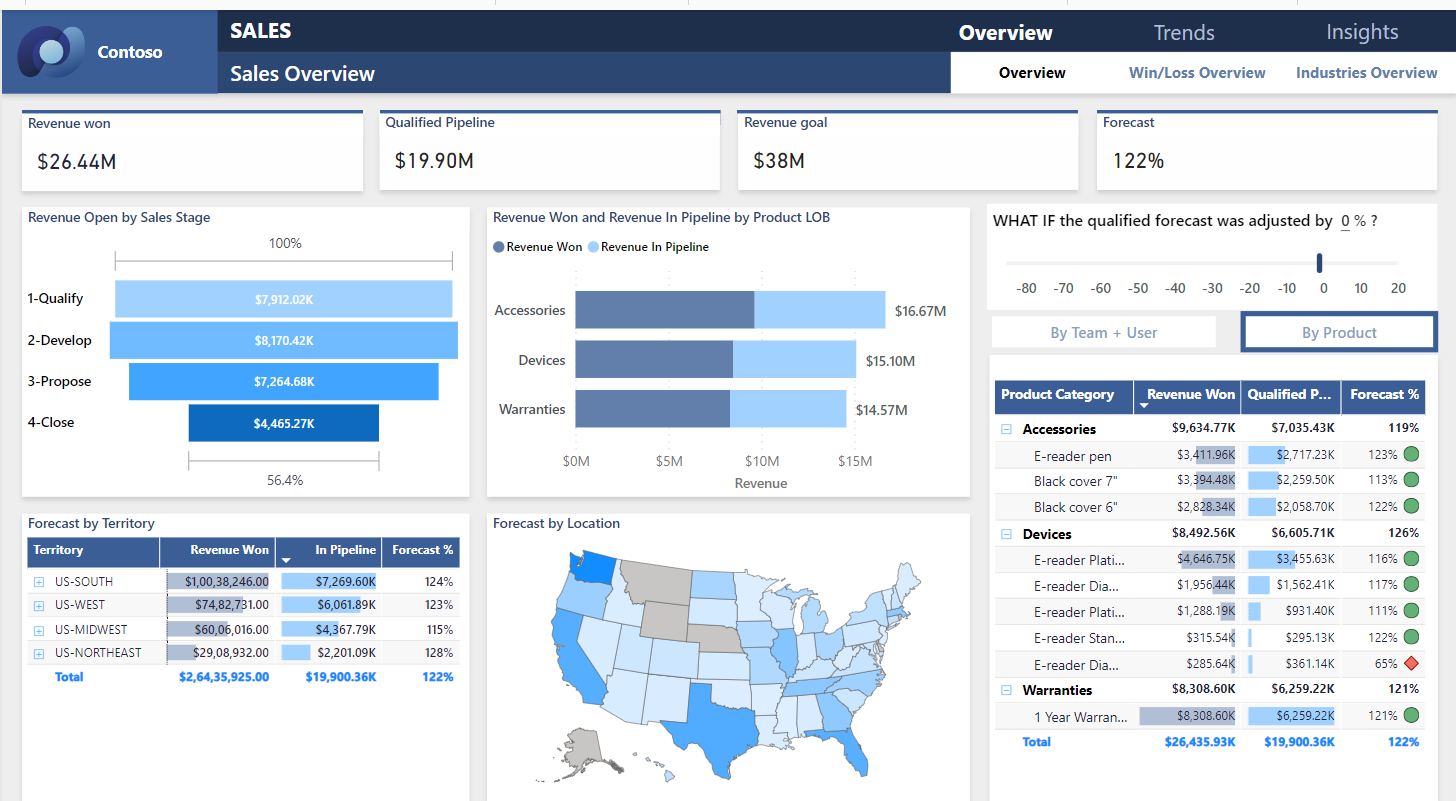The image size is (1456, 801).
Task: Click sort arrow beside Product table Revenue Won
Action: click(x=1144, y=406)
